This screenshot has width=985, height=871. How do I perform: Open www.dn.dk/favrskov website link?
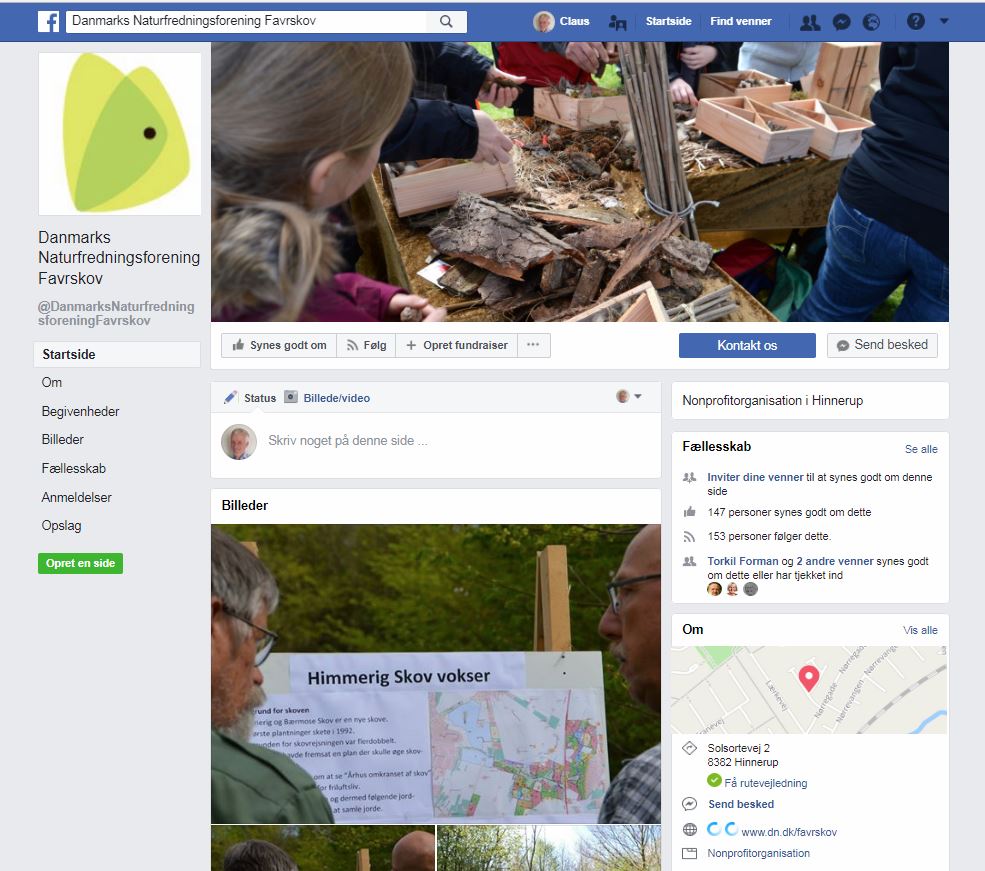coord(789,832)
